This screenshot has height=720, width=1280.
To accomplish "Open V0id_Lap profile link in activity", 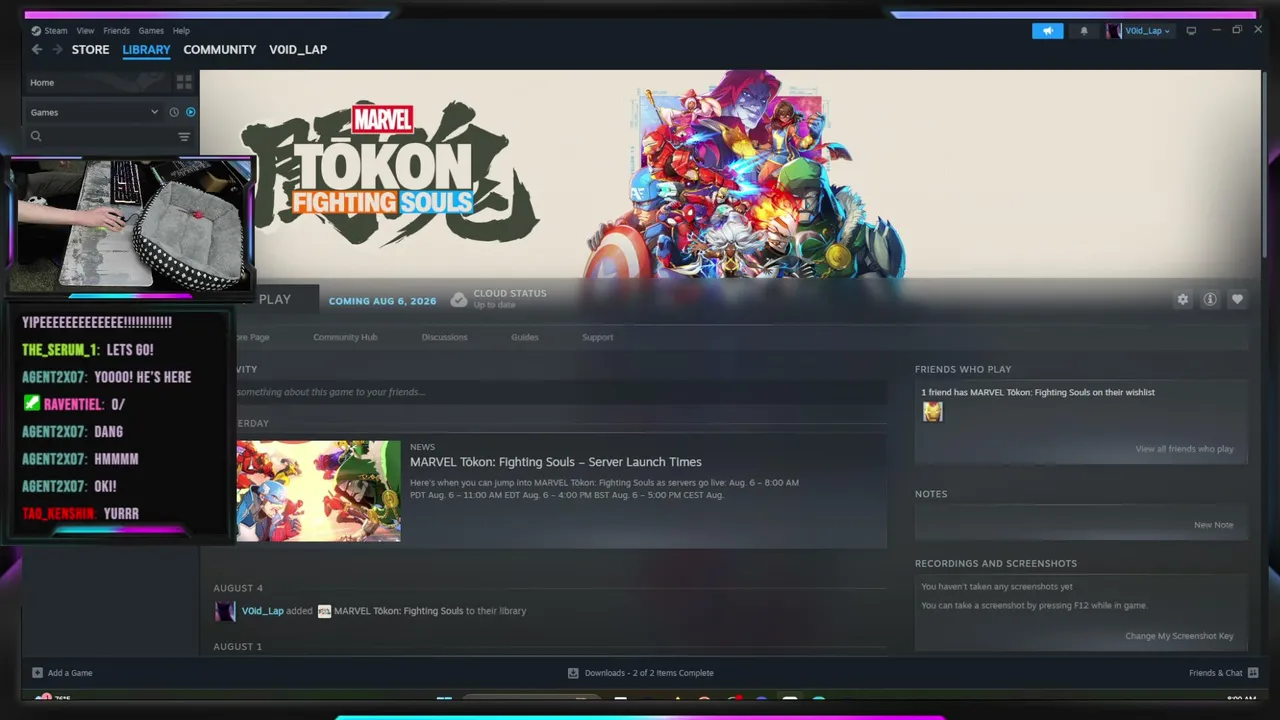I will 262,611.
